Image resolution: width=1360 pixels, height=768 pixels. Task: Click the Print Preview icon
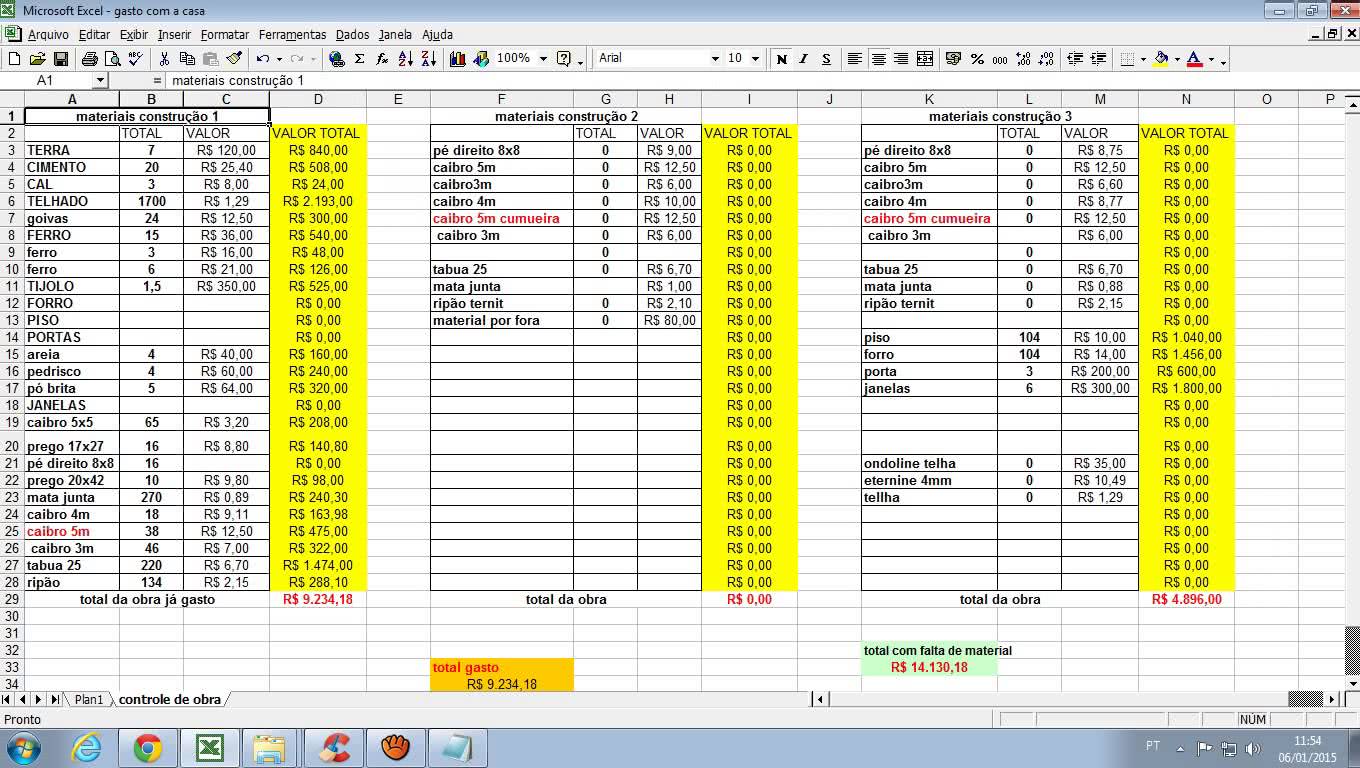click(113, 59)
